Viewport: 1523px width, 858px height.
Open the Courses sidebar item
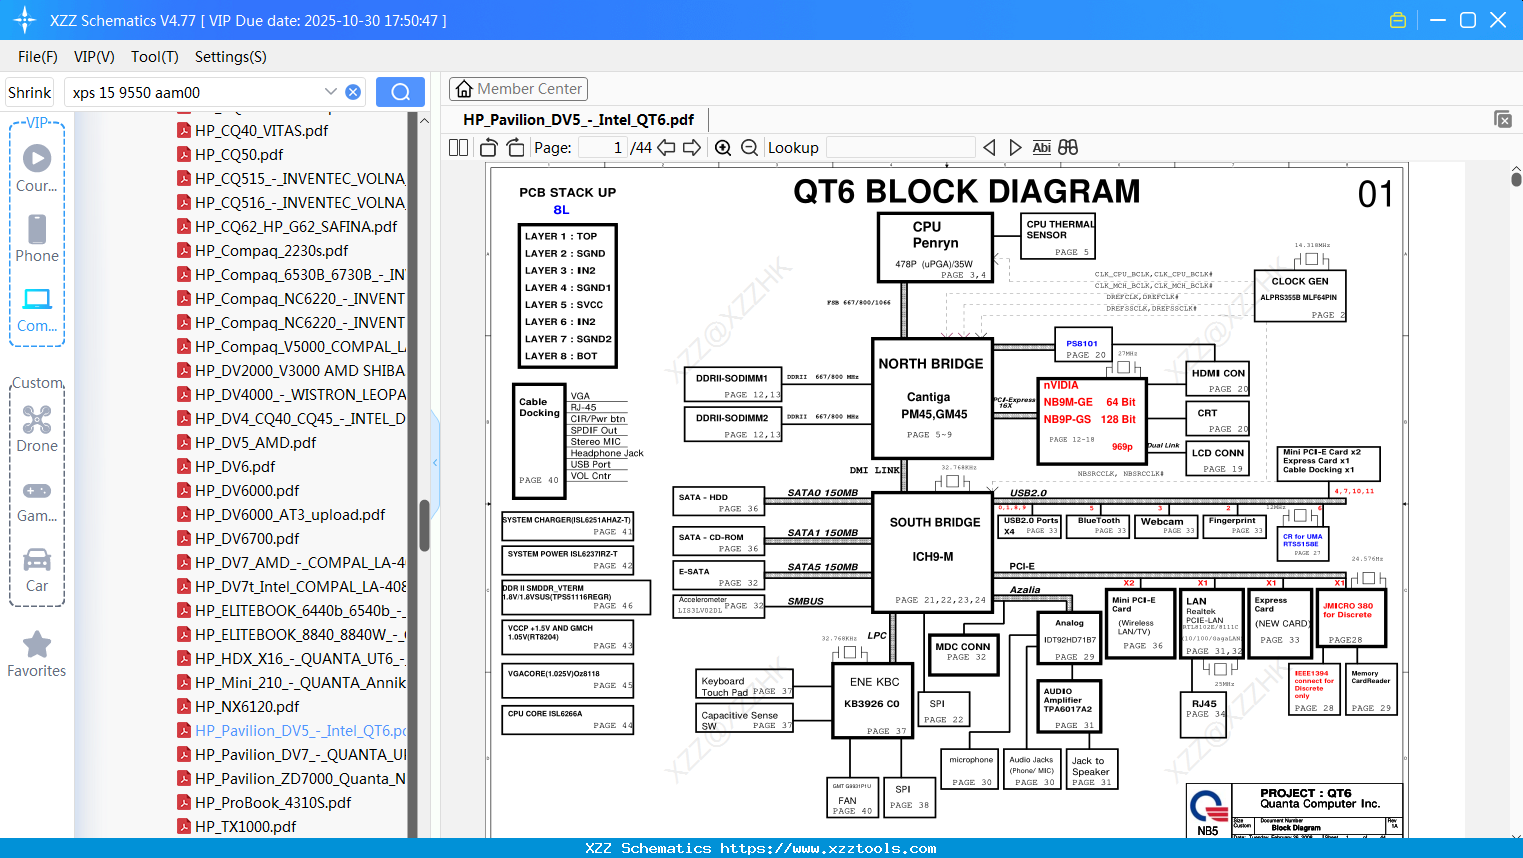[x=37, y=168]
